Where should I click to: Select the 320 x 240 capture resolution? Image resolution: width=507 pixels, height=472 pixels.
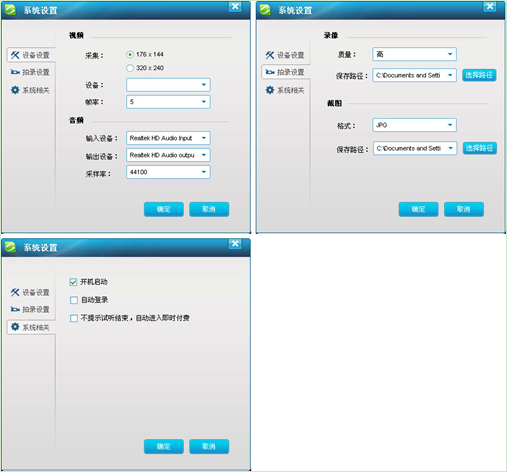coord(130,68)
